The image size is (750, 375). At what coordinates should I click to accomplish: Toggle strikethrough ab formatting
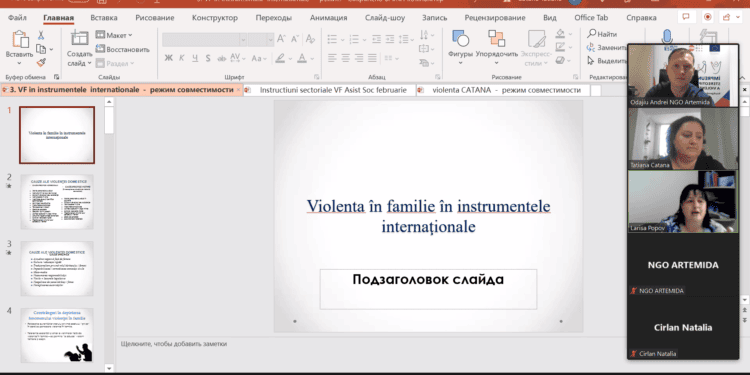(221, 58)
